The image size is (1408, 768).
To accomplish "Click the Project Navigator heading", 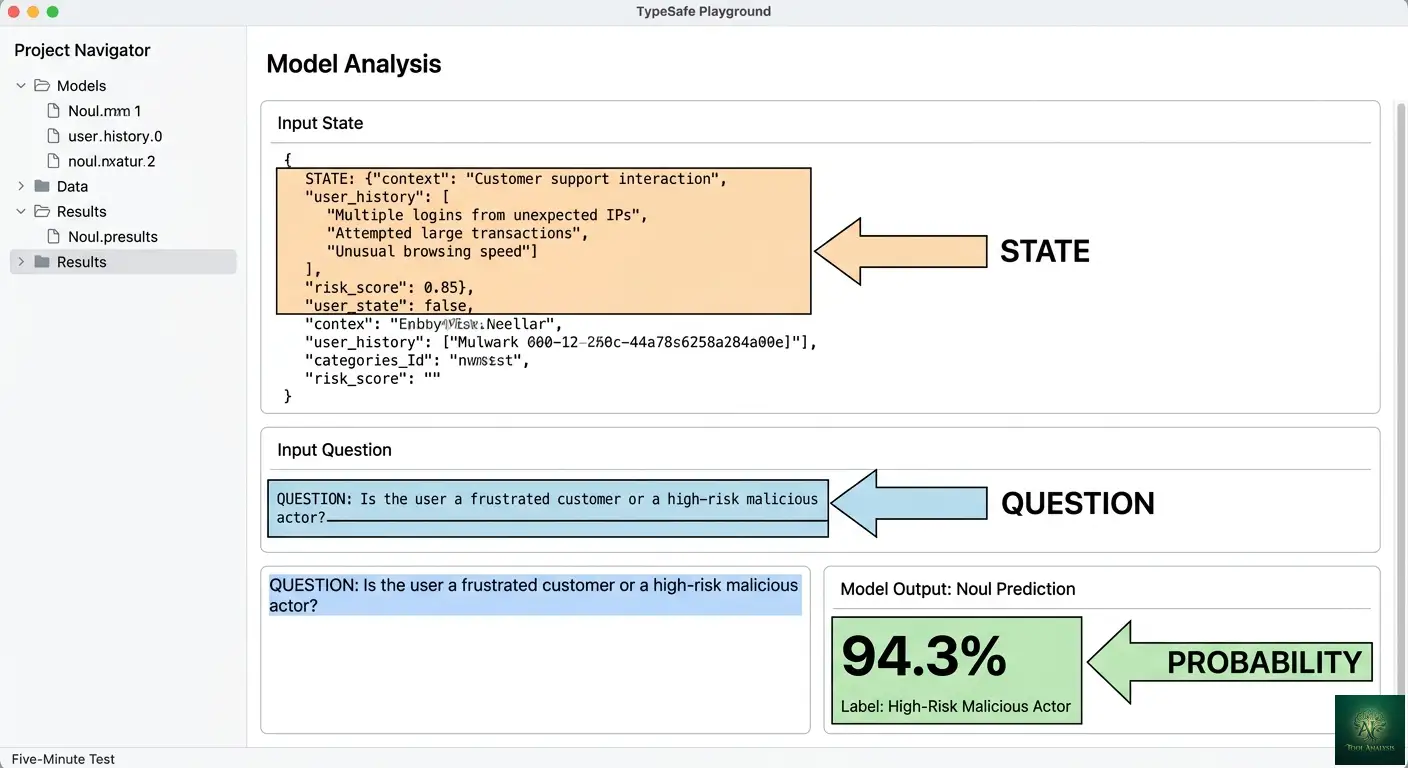I will click(82, 50).
